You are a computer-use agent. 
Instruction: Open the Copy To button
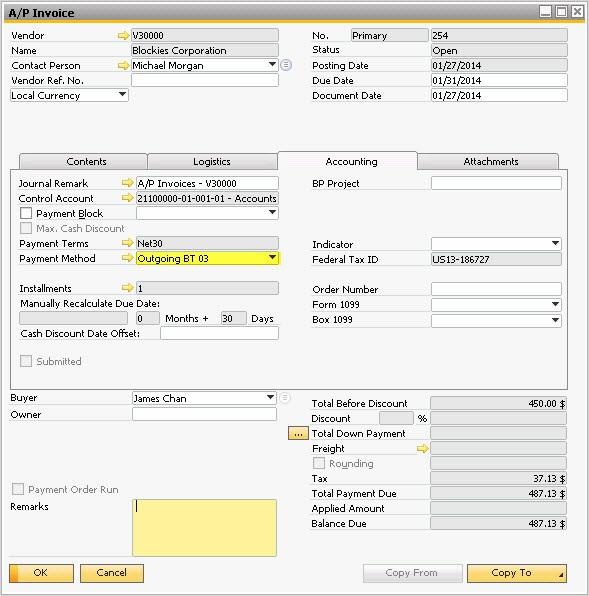click(x=517, y=573)
